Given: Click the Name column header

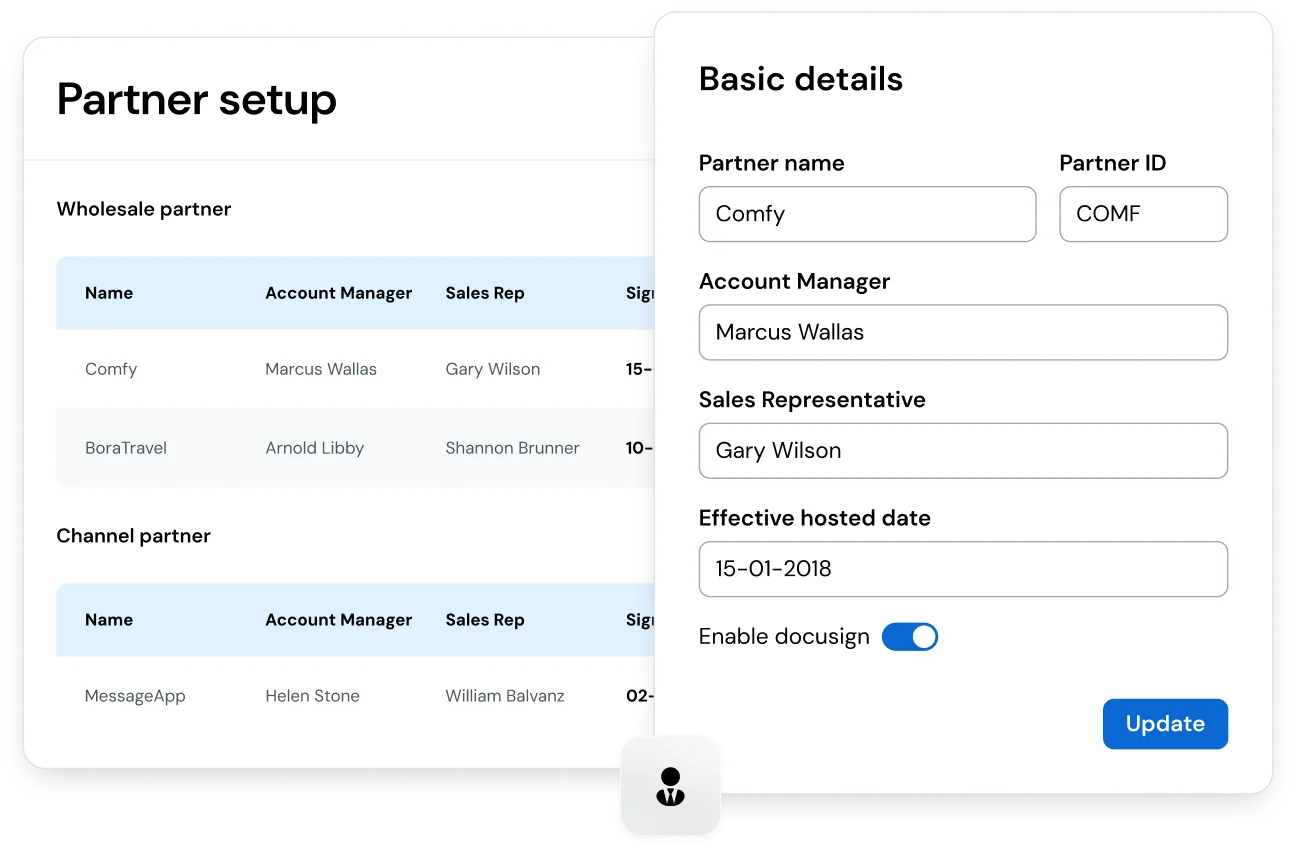Looking at the screenshot, I should coord(108,293).
